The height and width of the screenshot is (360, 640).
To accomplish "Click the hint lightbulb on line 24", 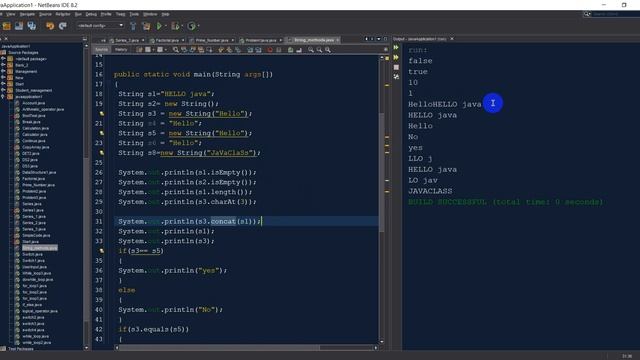I will [x=101, y=153].
